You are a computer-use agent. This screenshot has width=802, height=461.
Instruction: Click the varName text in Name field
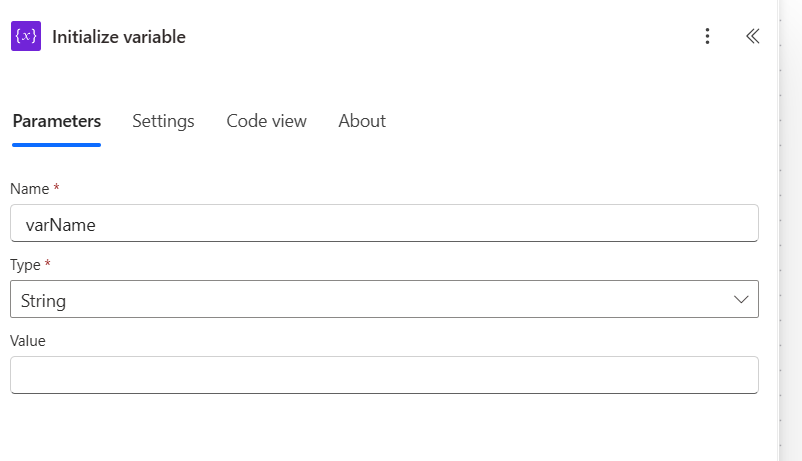(60, 225)
